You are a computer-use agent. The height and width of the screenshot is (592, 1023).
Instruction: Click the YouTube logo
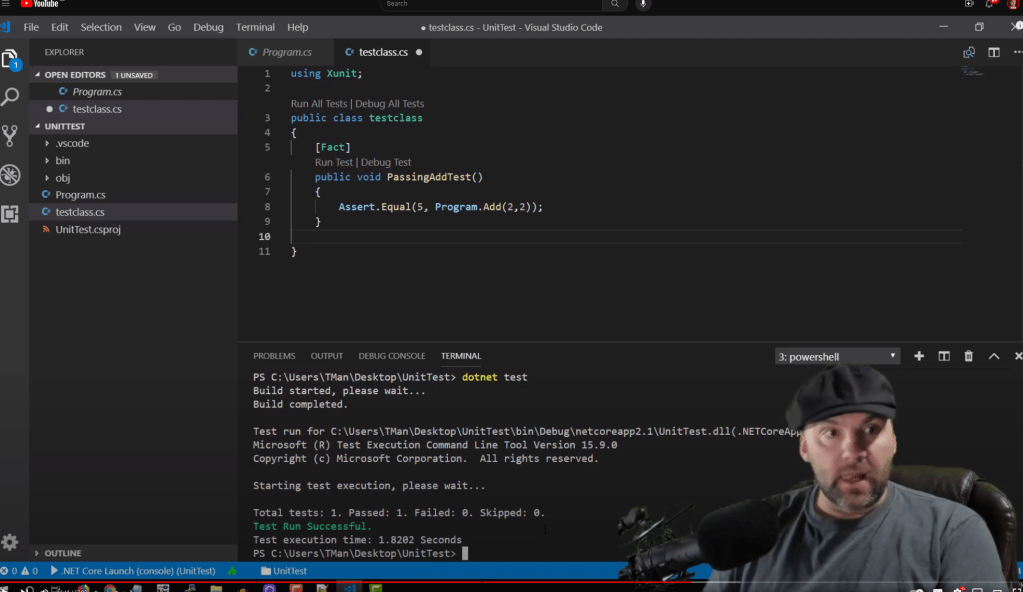point(40,4)
